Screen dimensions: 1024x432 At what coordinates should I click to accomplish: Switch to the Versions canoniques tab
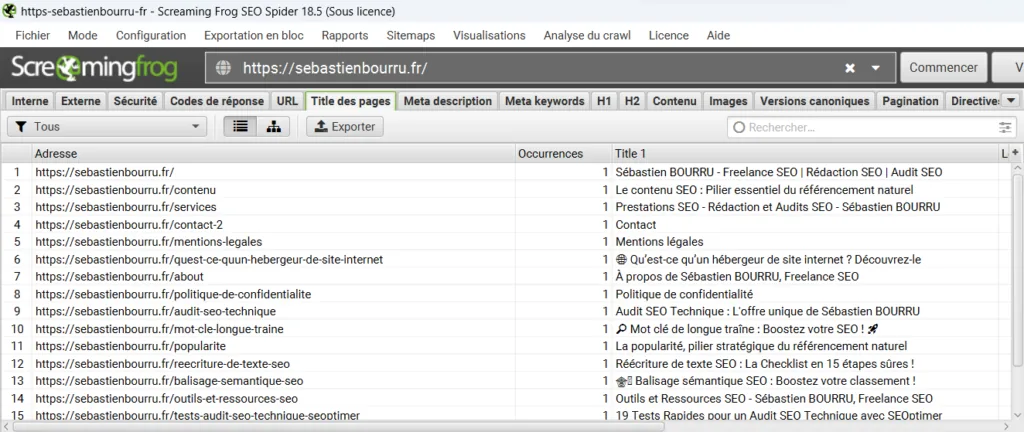(814, 101)
